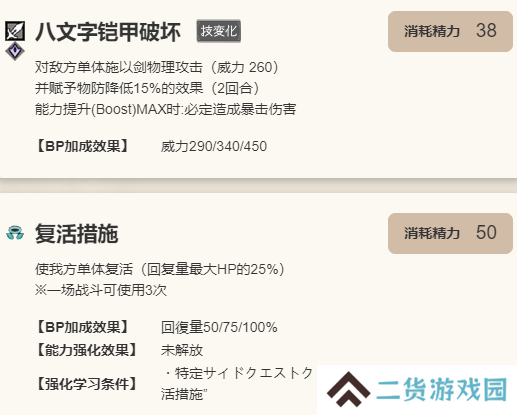Click the 消耗精力 38 cost badge
This screenshot has width=517, height=415.
(450, 31)
